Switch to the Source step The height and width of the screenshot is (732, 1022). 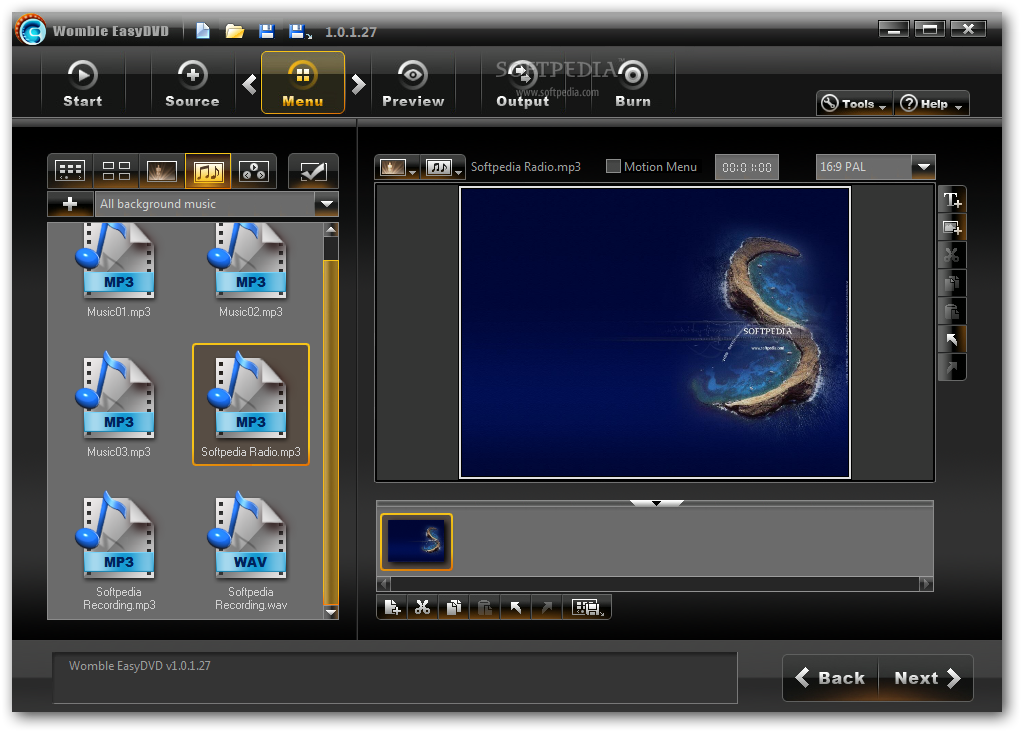192,83
